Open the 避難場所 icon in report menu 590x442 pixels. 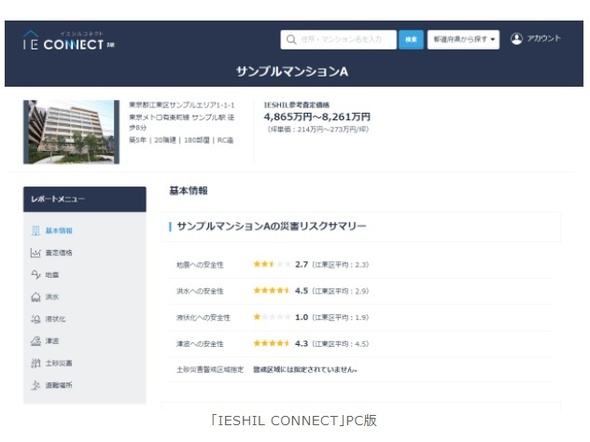pos(36,385)
